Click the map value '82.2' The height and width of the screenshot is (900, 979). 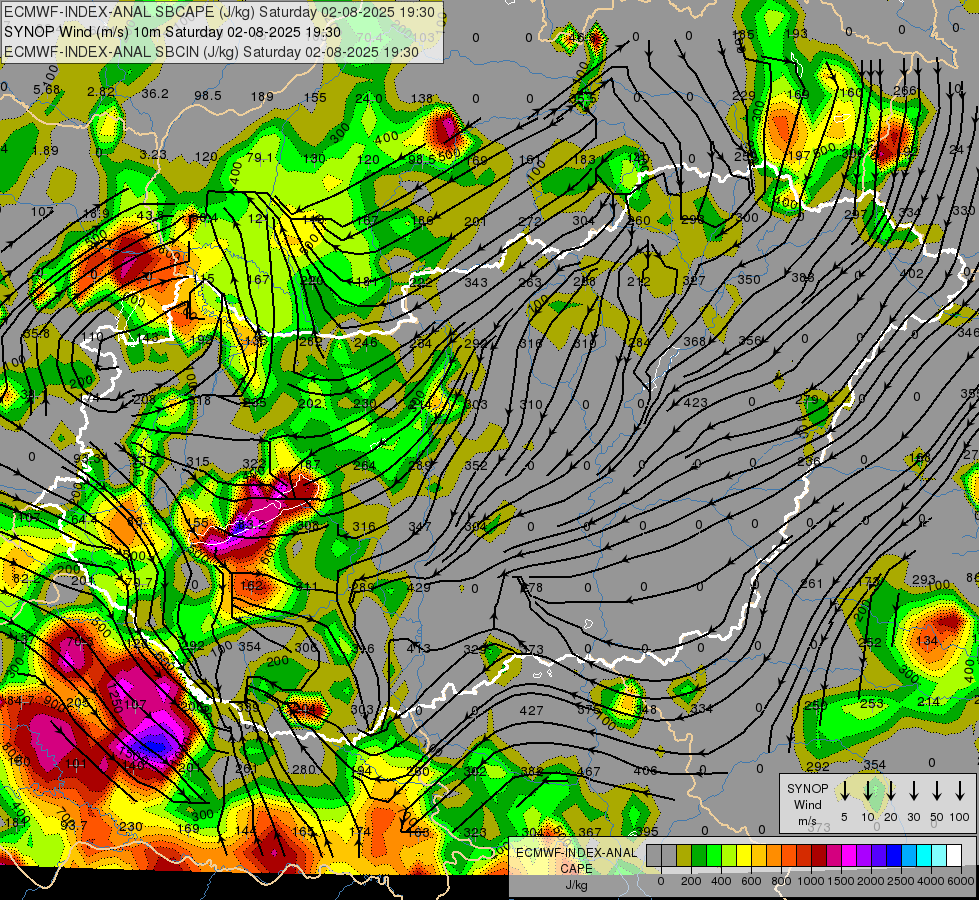(x=25, y=578)
